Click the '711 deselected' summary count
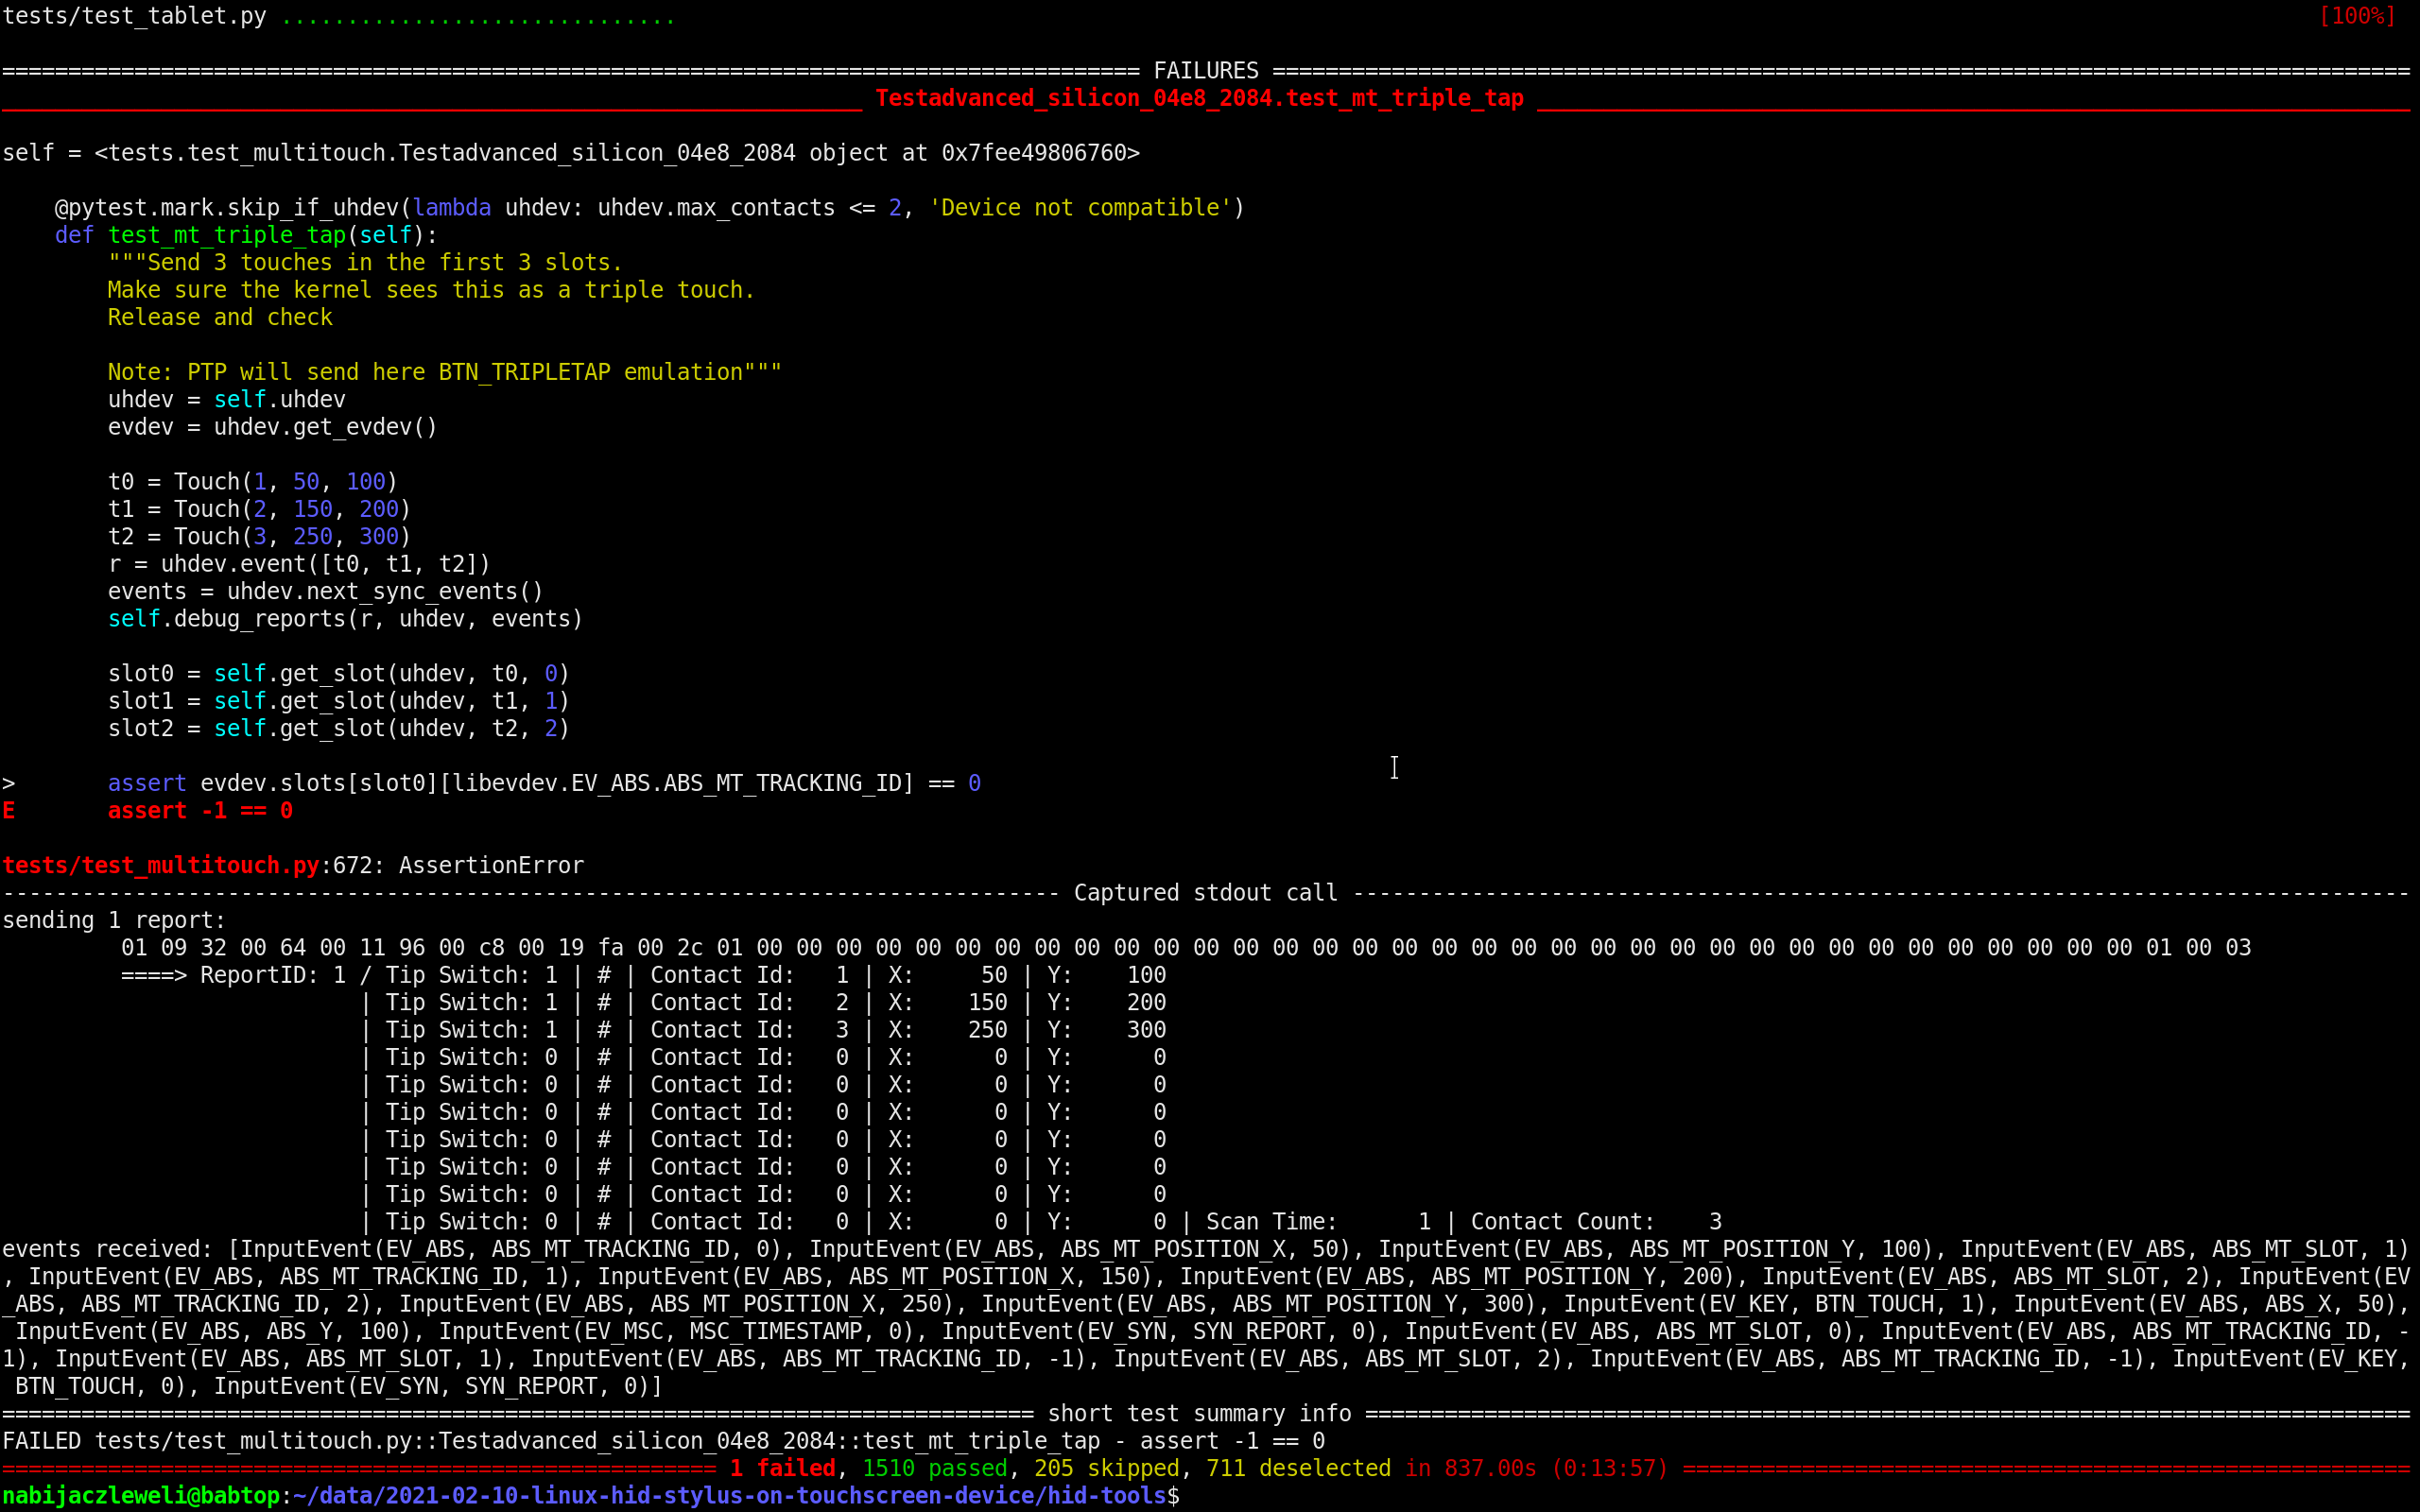The width and height of the screenshot is (2420, 1512). tap(1298, 1468)
